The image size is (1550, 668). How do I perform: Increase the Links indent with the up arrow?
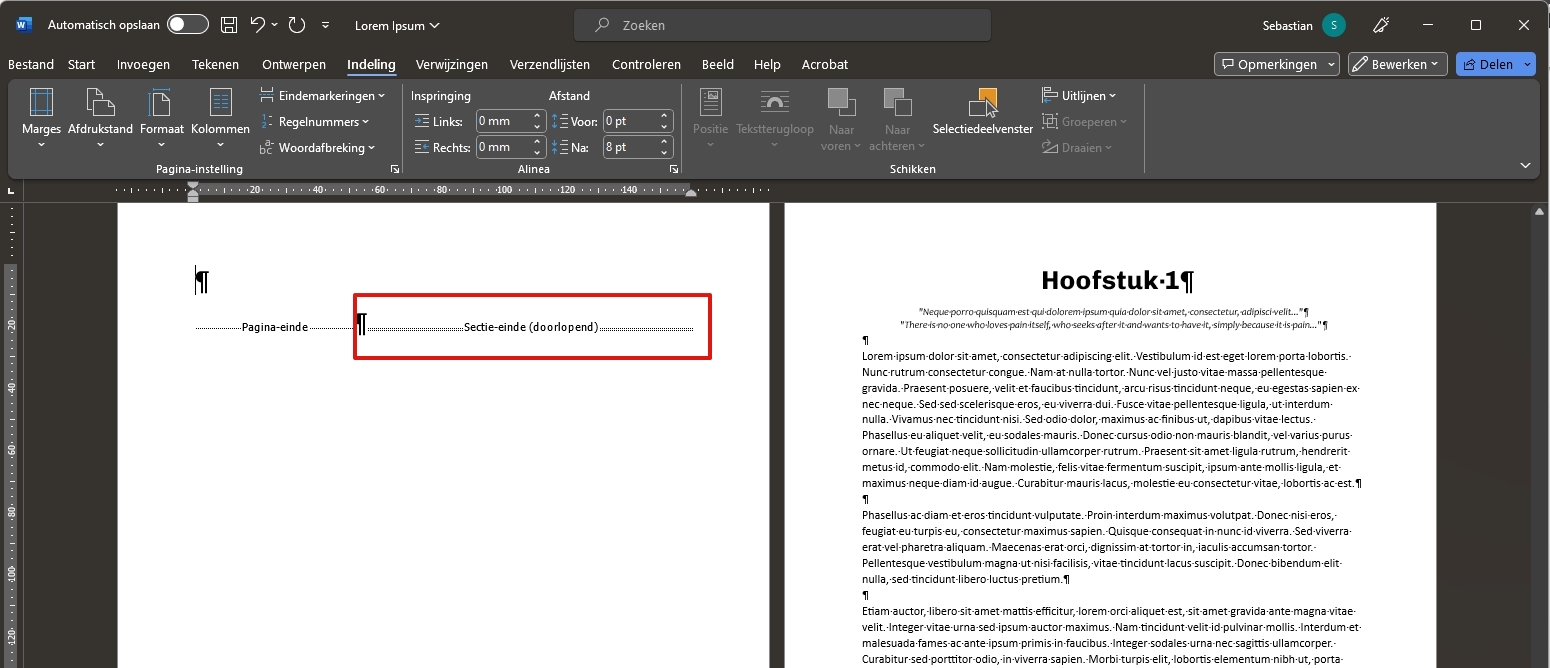point(537,116)
